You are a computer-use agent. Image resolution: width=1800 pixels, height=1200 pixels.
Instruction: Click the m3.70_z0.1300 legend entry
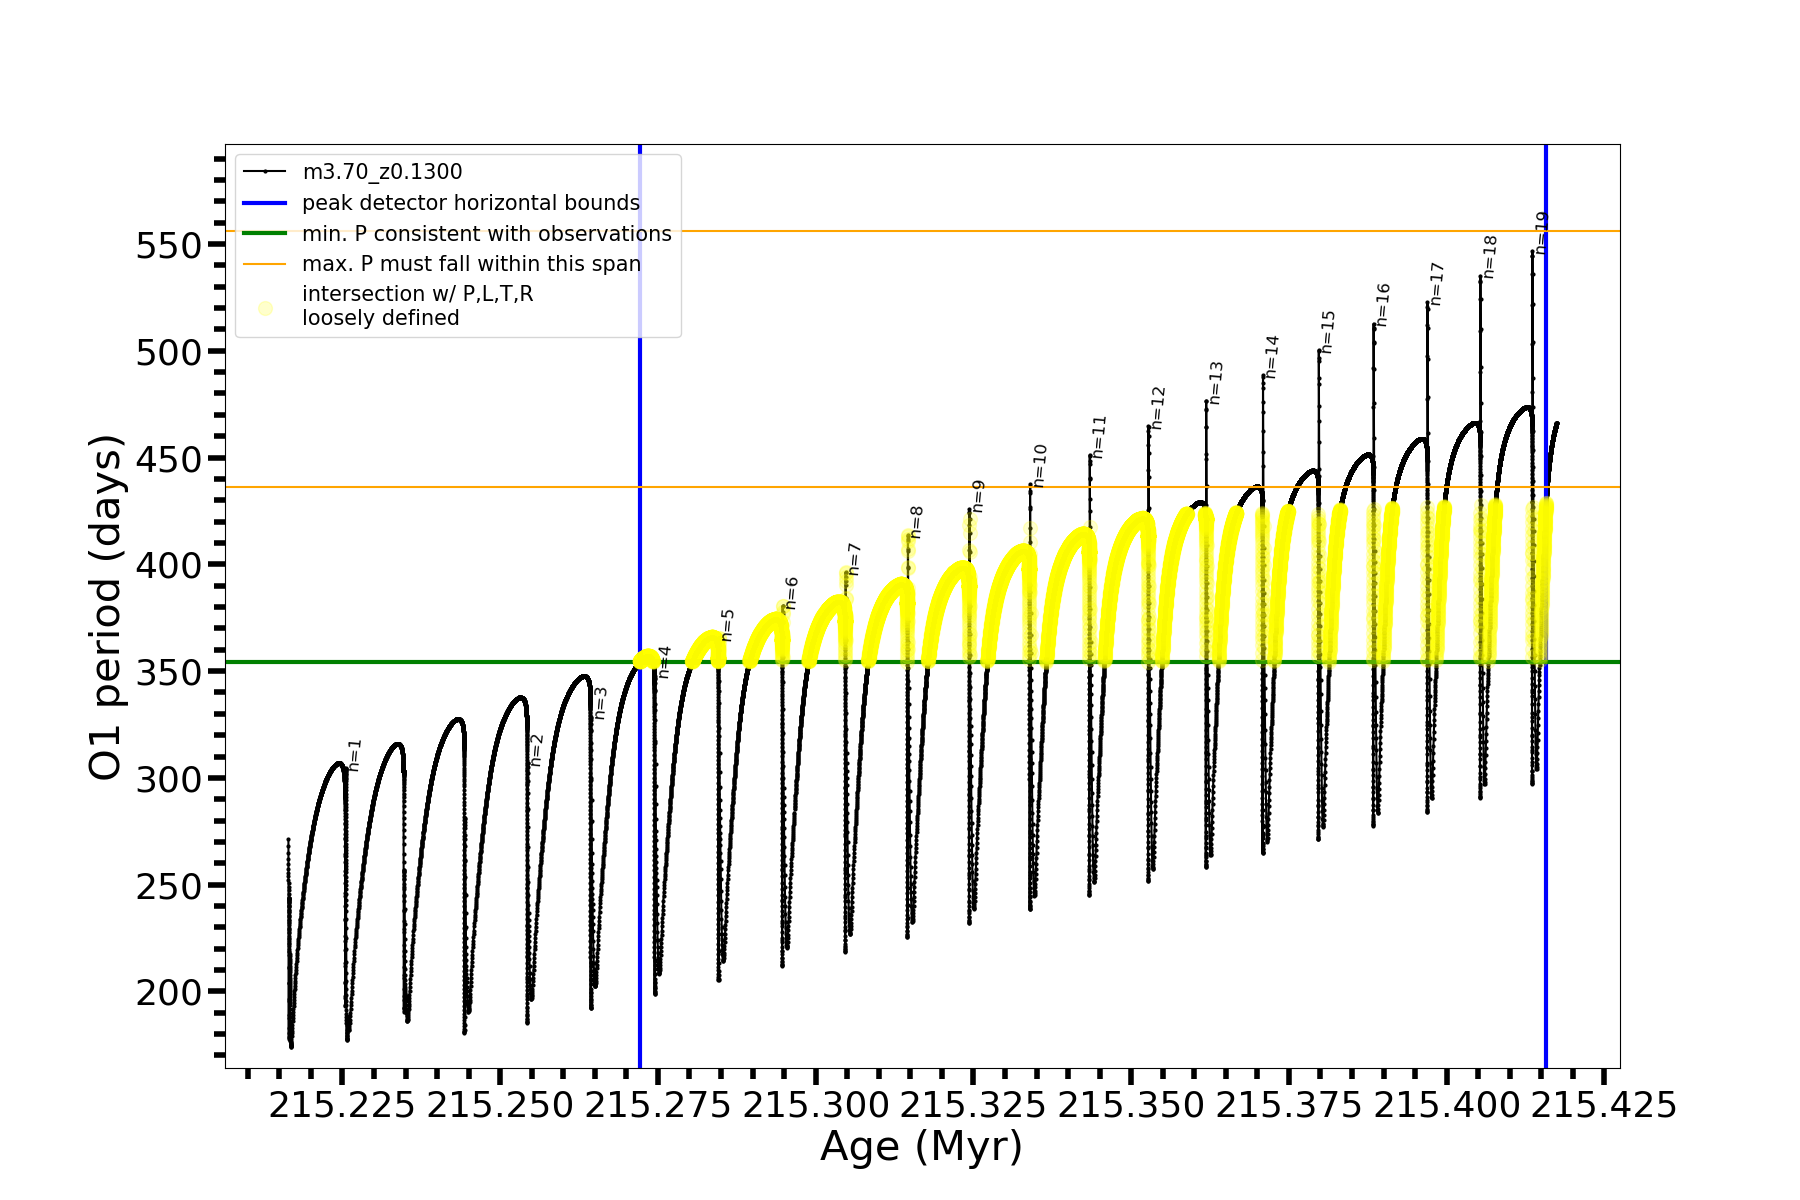(382, 172)
